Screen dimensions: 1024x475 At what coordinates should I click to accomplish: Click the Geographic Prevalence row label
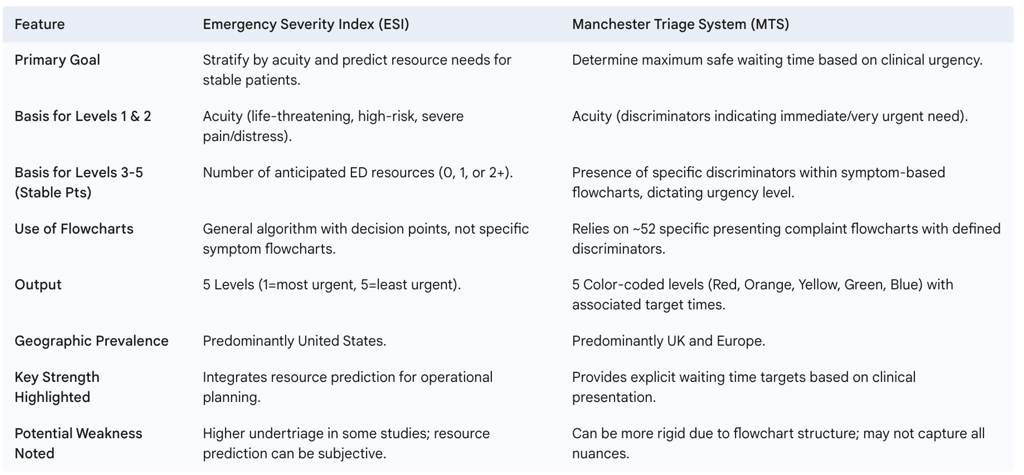(x=91, y=341)
